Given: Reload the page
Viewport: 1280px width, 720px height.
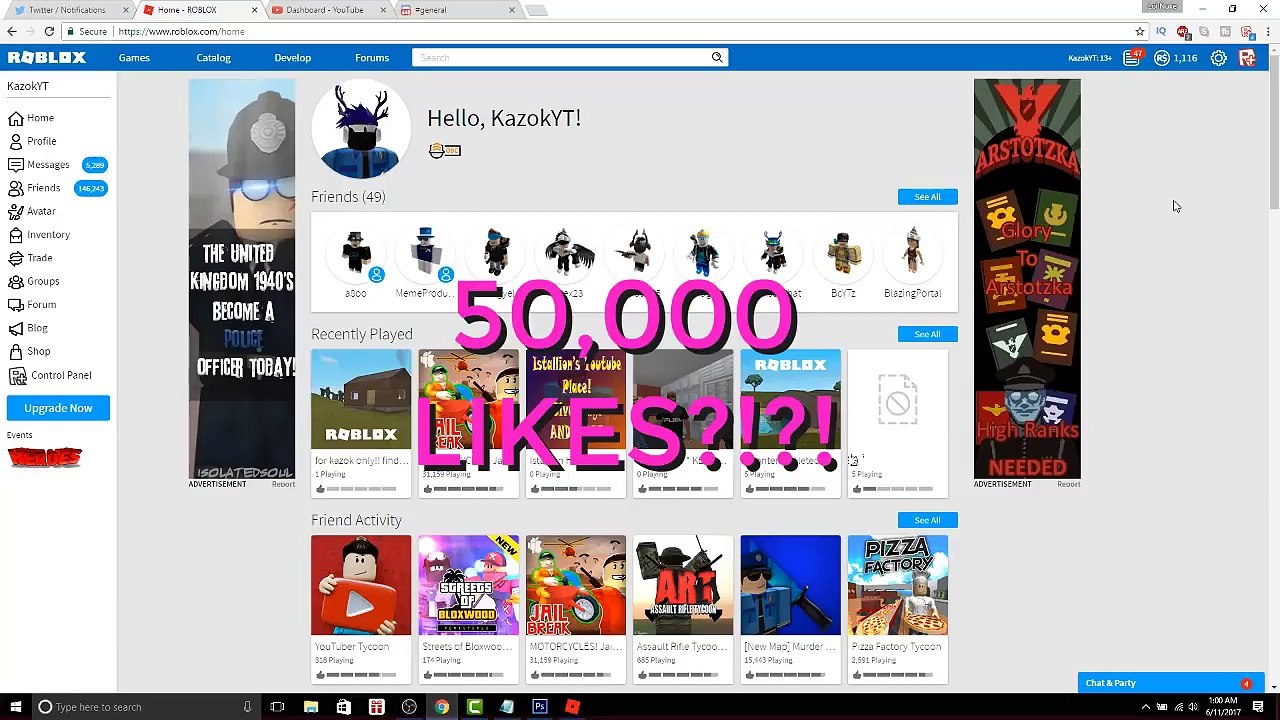Looking at the screenshot, I should [49, 32].
